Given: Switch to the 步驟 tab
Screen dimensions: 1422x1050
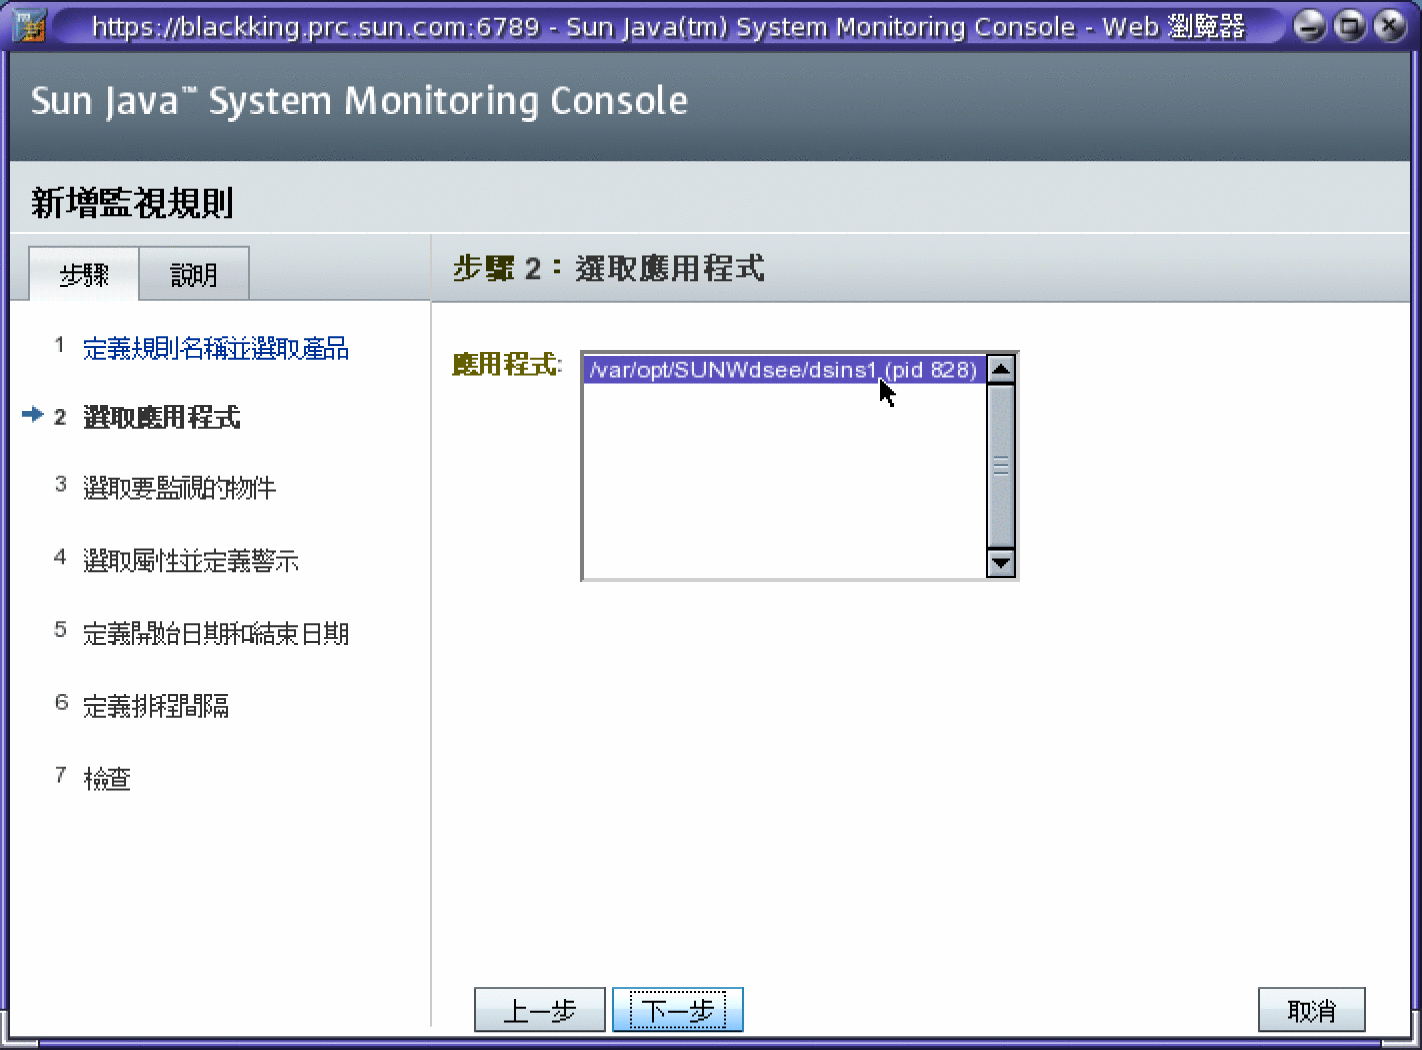Looking at the screenshot, I should point(84,274).
